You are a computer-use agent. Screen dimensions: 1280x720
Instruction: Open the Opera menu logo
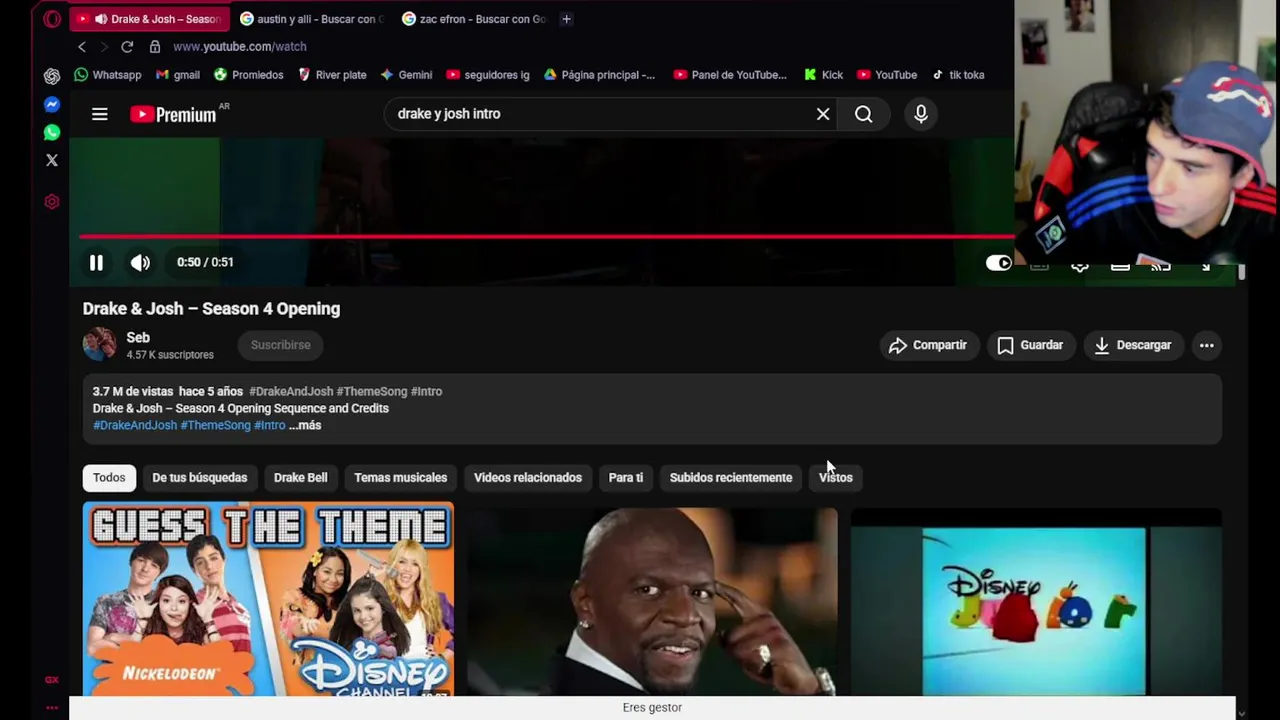coord(52,19)
